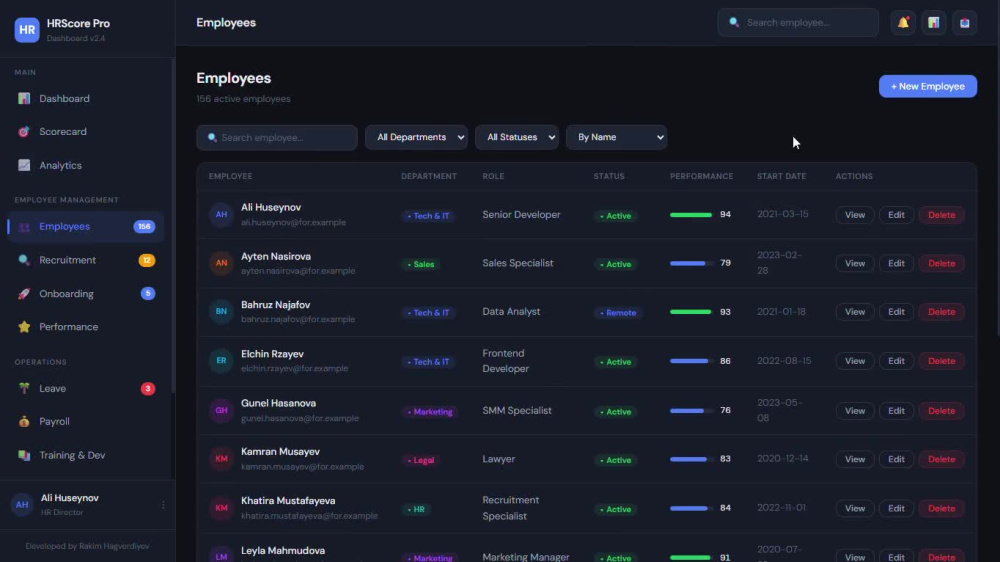Click the Employees sidebar icon
The image size is (1000, 562).
(x=24, y=227)
